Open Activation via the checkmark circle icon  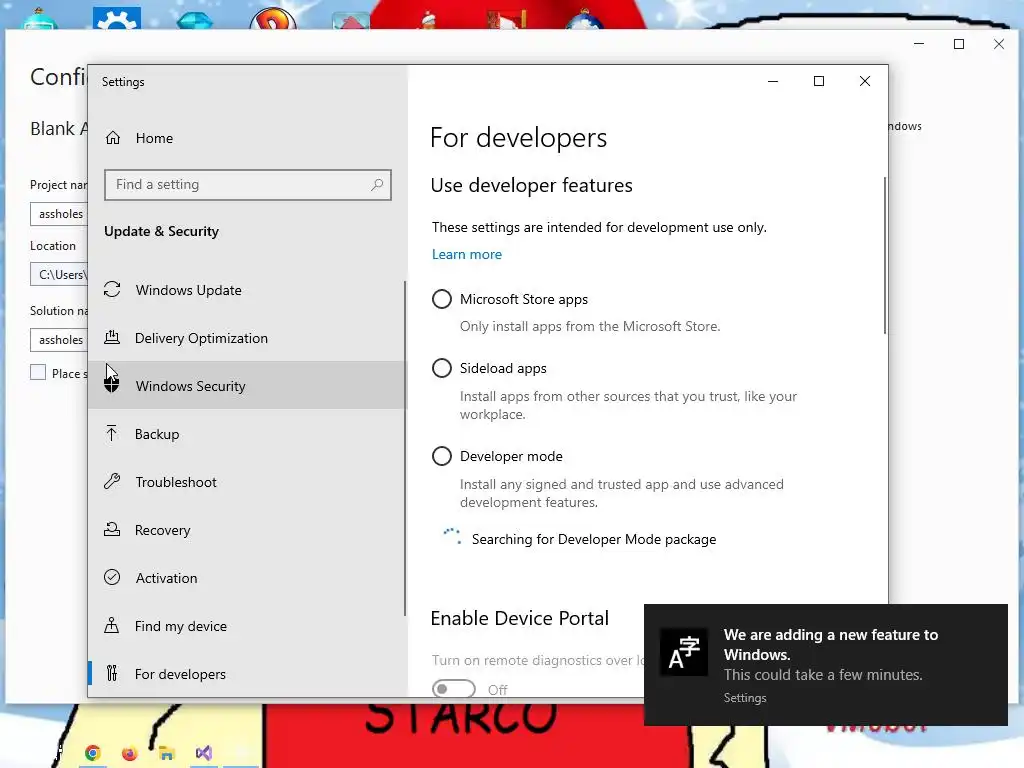[112, 577]
